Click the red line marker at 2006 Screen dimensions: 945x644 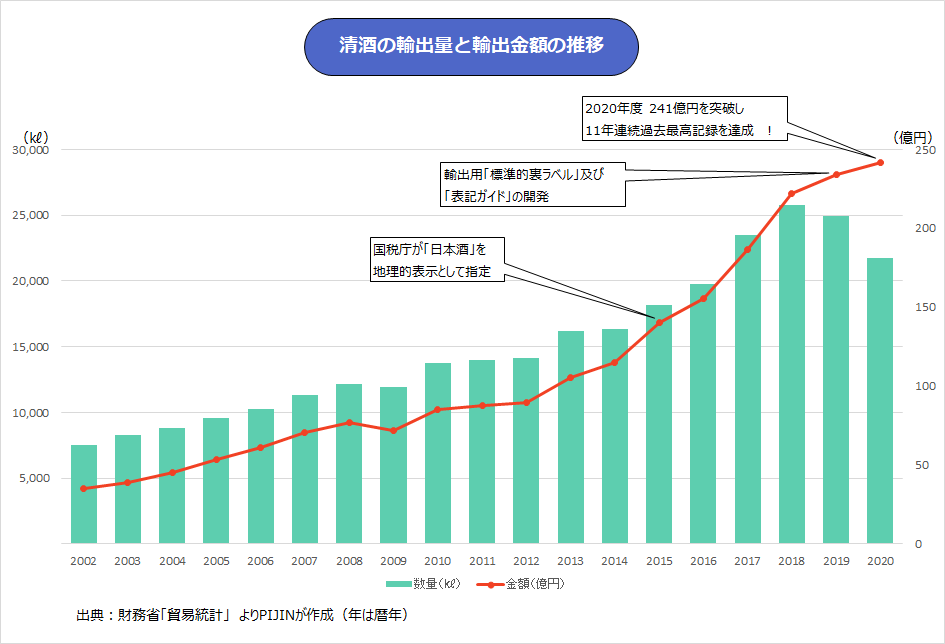[260, 448]
